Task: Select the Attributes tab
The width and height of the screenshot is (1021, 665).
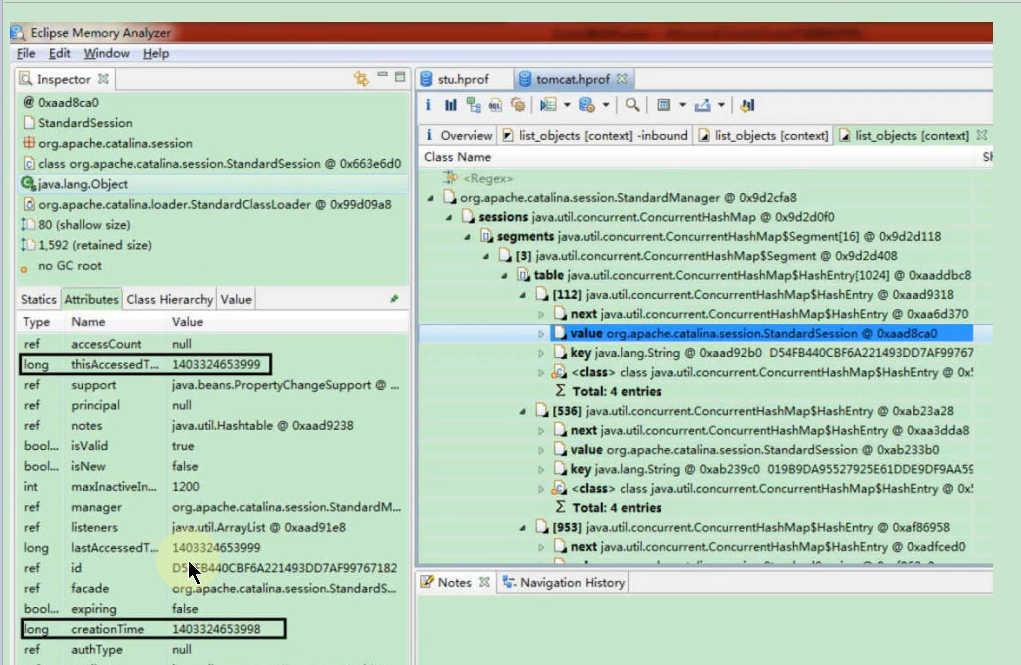Action: click(91, 299)
